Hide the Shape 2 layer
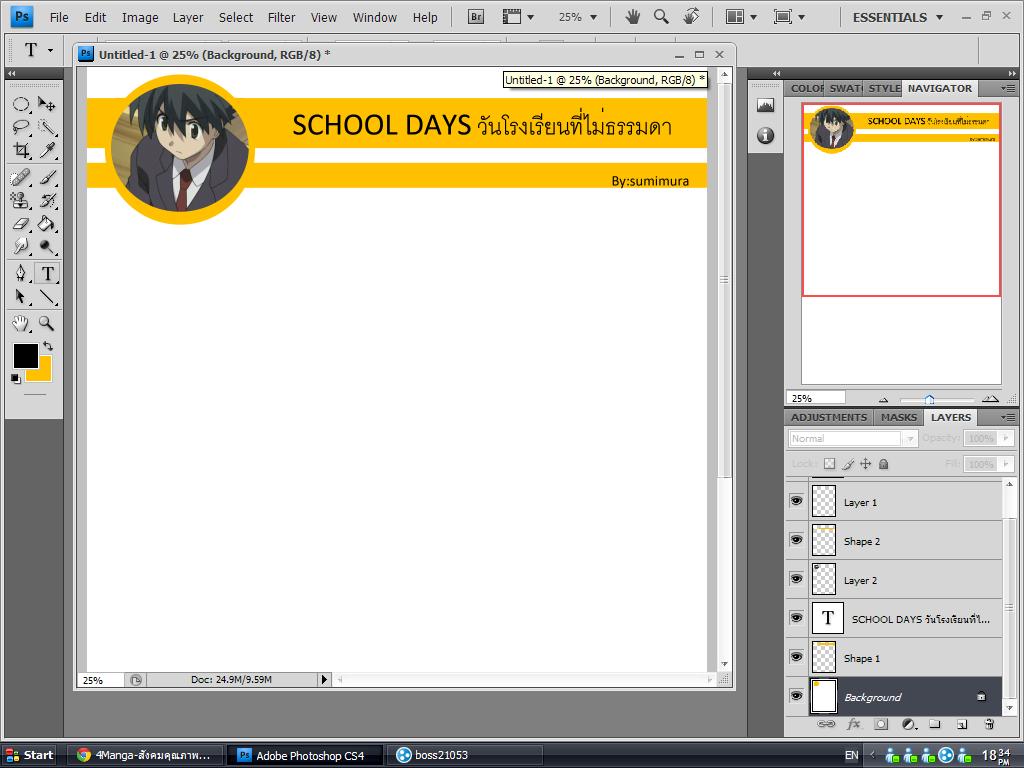Viewport: 1024px width, 768px height. tap(796, 540)
